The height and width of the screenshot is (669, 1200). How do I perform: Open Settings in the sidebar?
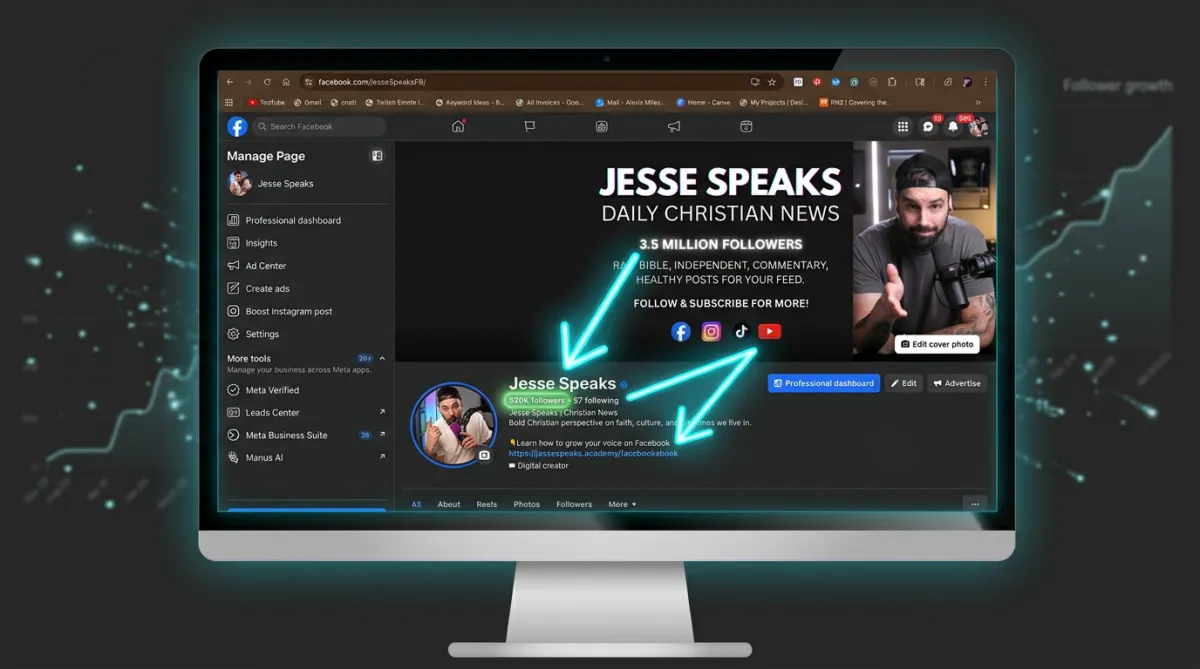[x=306, y=334]
